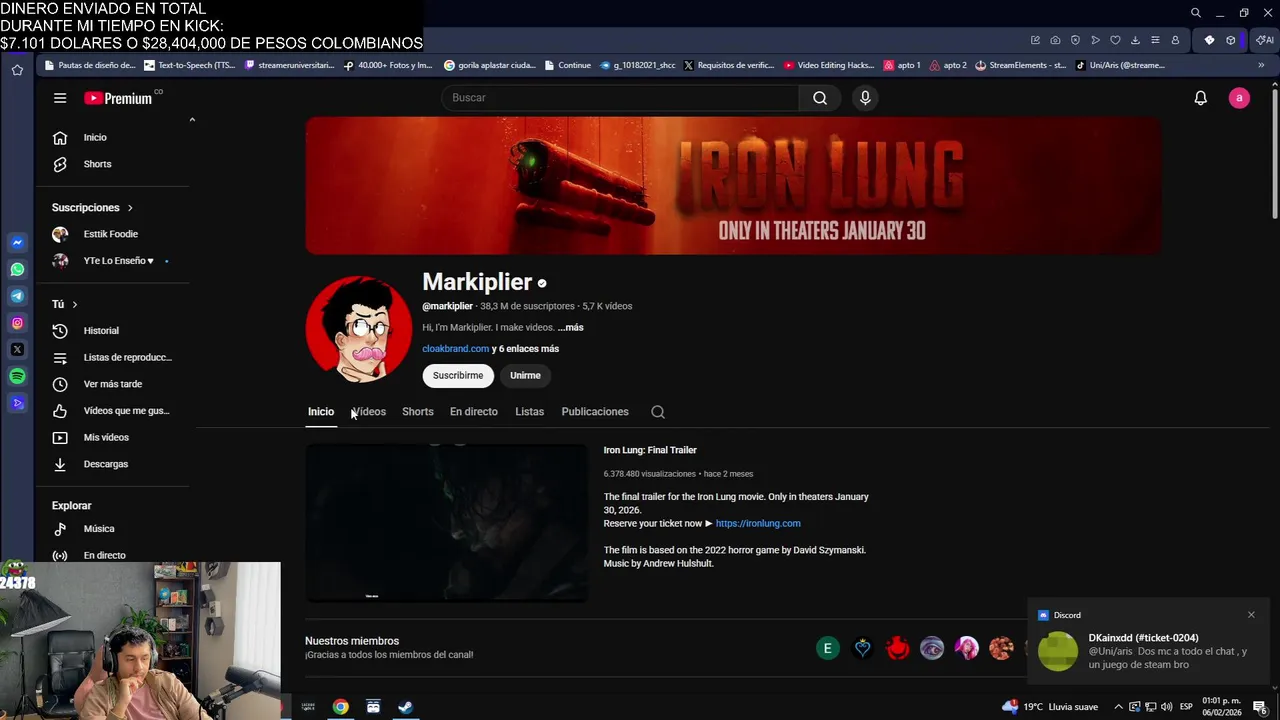Click the browser search icon in title bar

1195,13
